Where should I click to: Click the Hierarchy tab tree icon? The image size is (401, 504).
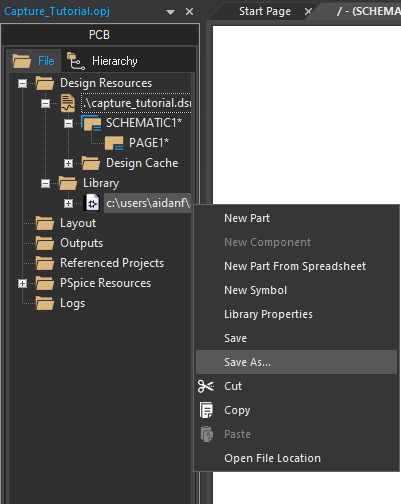76,61
